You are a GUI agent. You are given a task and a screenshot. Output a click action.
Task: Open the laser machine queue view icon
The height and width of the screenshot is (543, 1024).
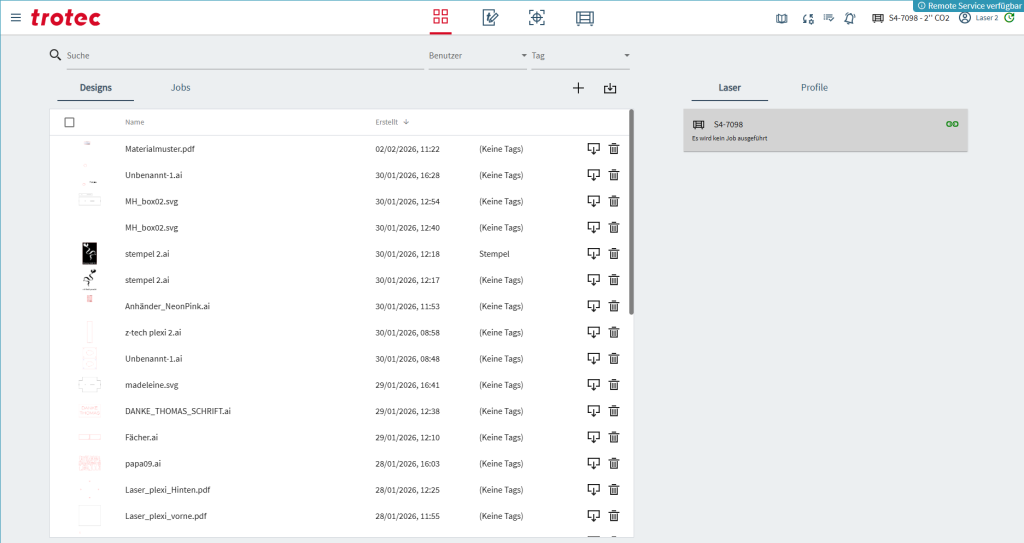point(585,17)
